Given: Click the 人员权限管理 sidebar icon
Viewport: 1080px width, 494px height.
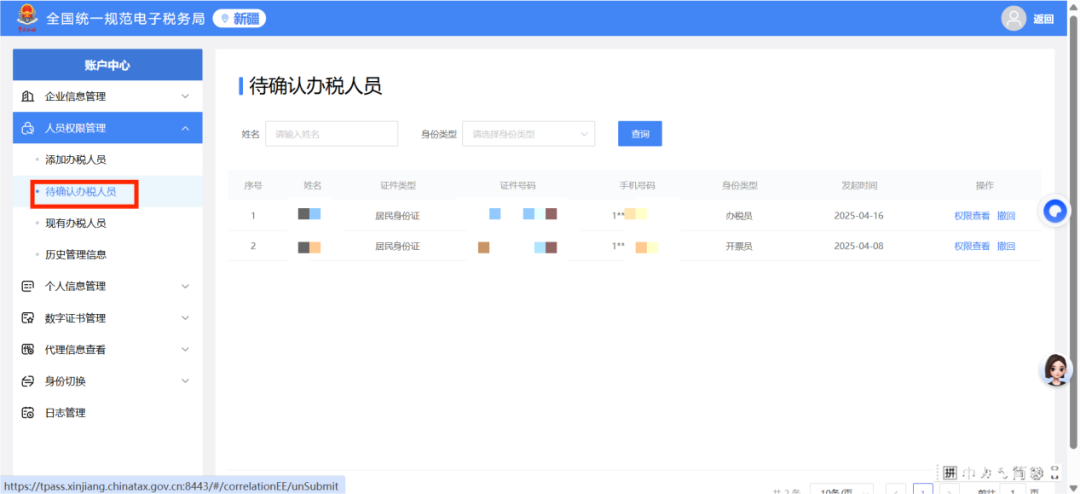Looking at the screenshot, I should (28, 128).
